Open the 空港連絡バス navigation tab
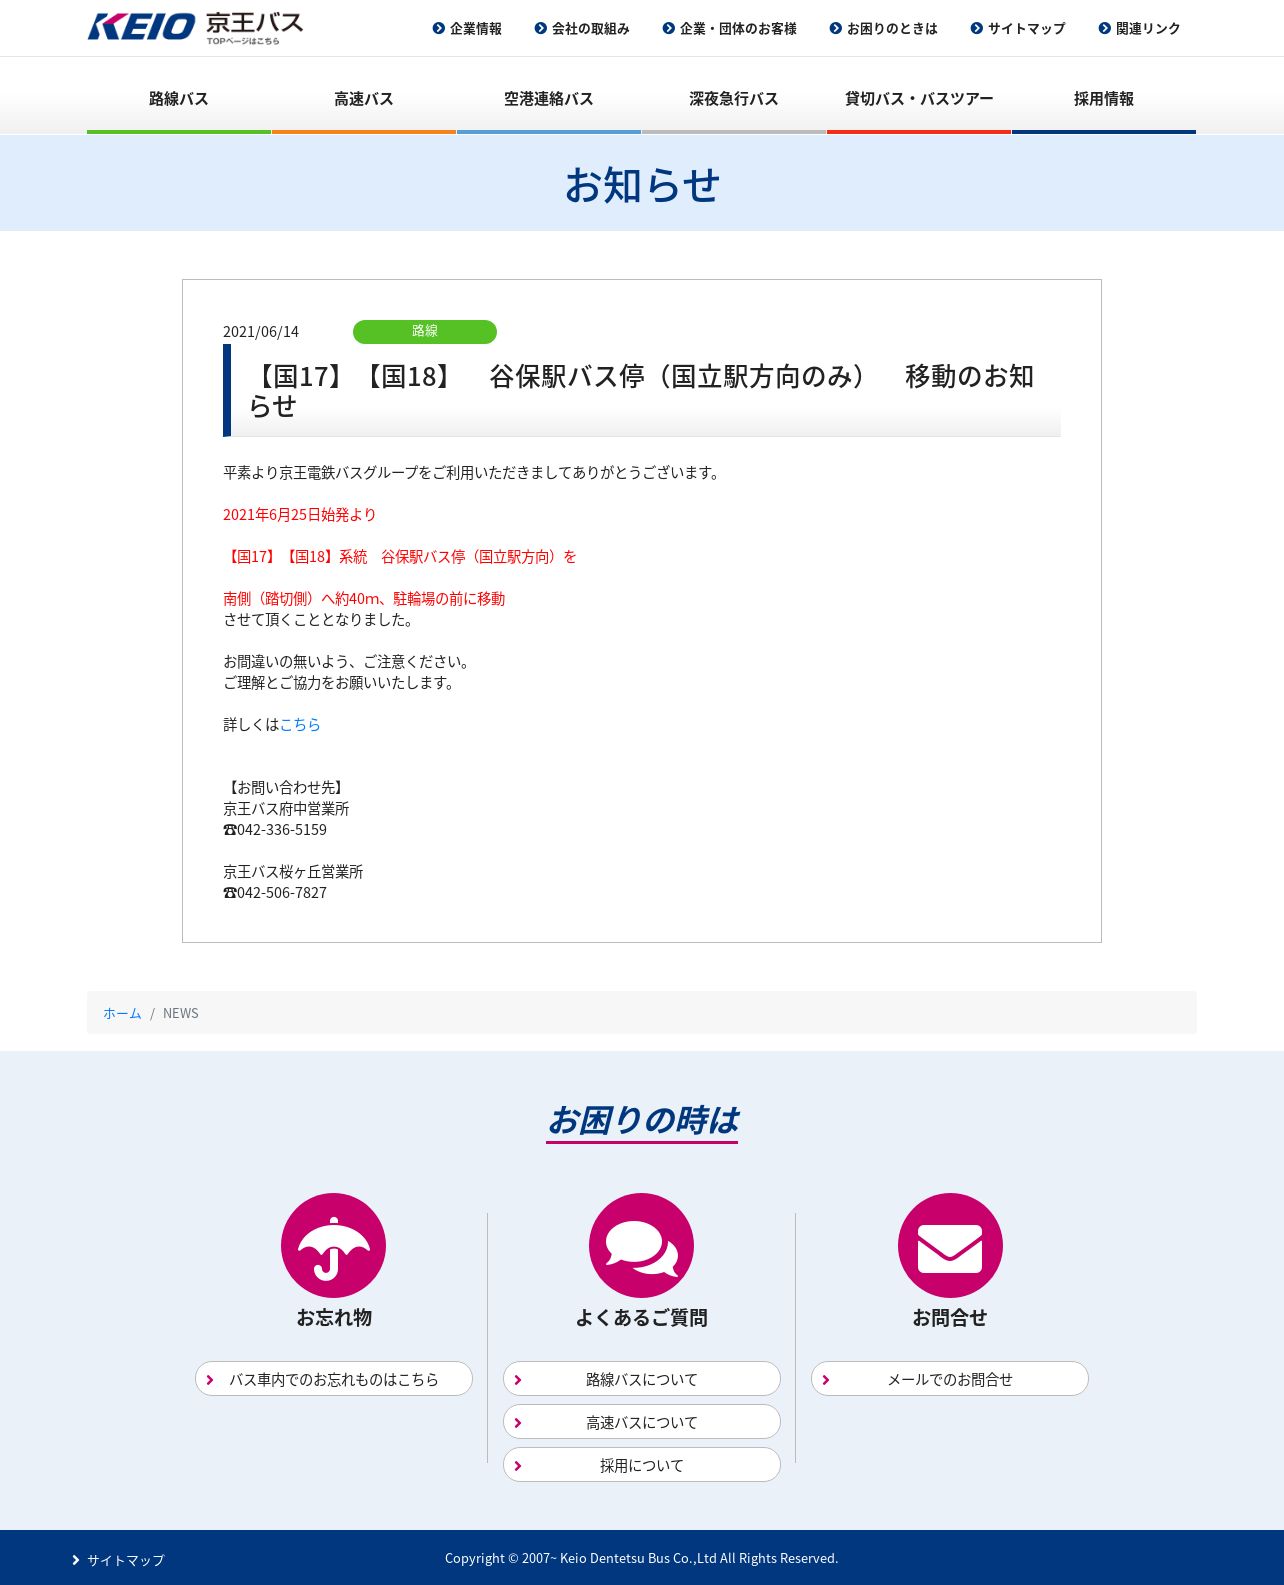This screenshot has height=1585, width=1284. 549,98
